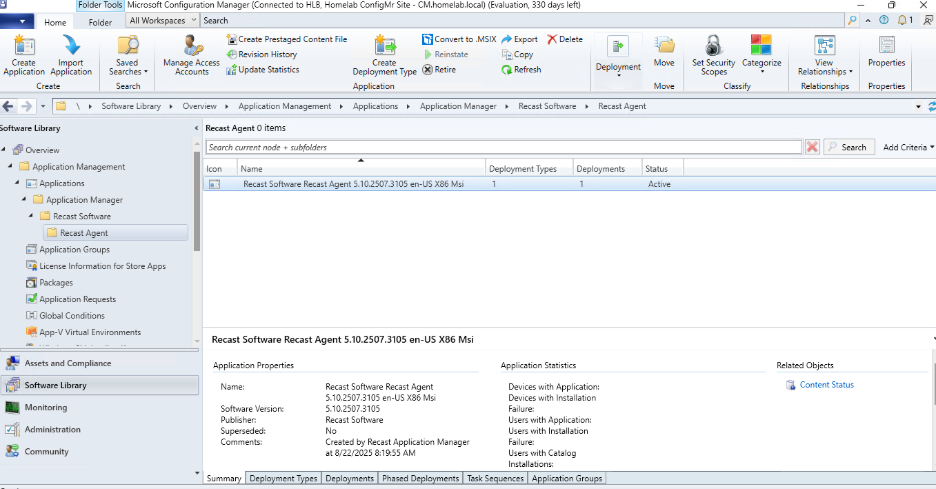Image resolution: width=936 pixels, height=489 pixels.
Task: Click the Retire application button
Action: point(439,70)
